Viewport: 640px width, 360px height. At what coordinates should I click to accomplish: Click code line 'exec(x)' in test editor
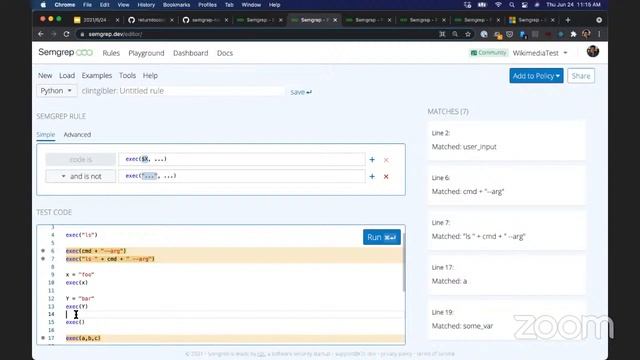click(77, 282)
